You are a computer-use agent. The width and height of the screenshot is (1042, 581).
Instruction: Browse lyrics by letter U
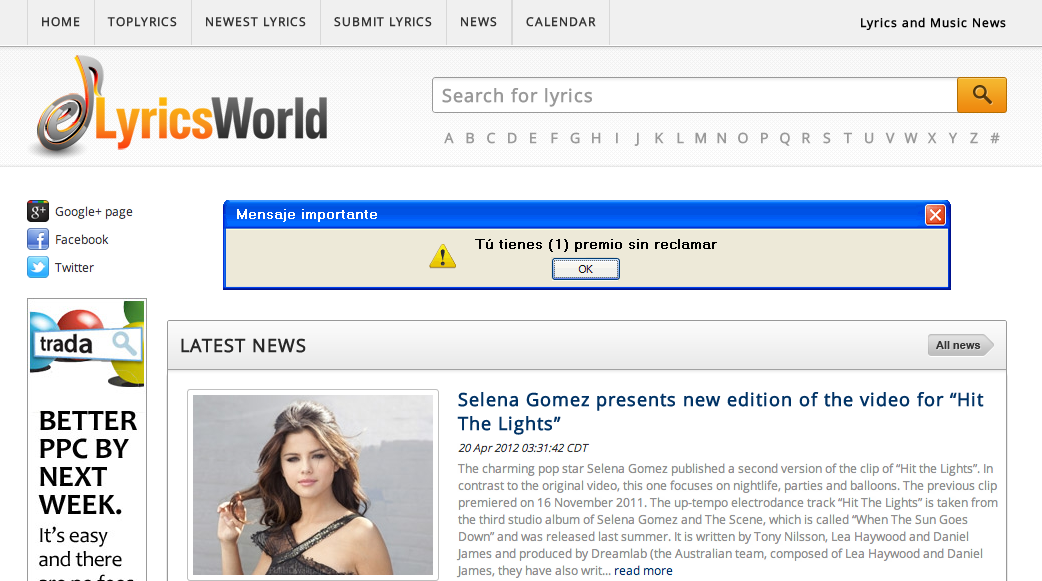[x=869, y=138]
